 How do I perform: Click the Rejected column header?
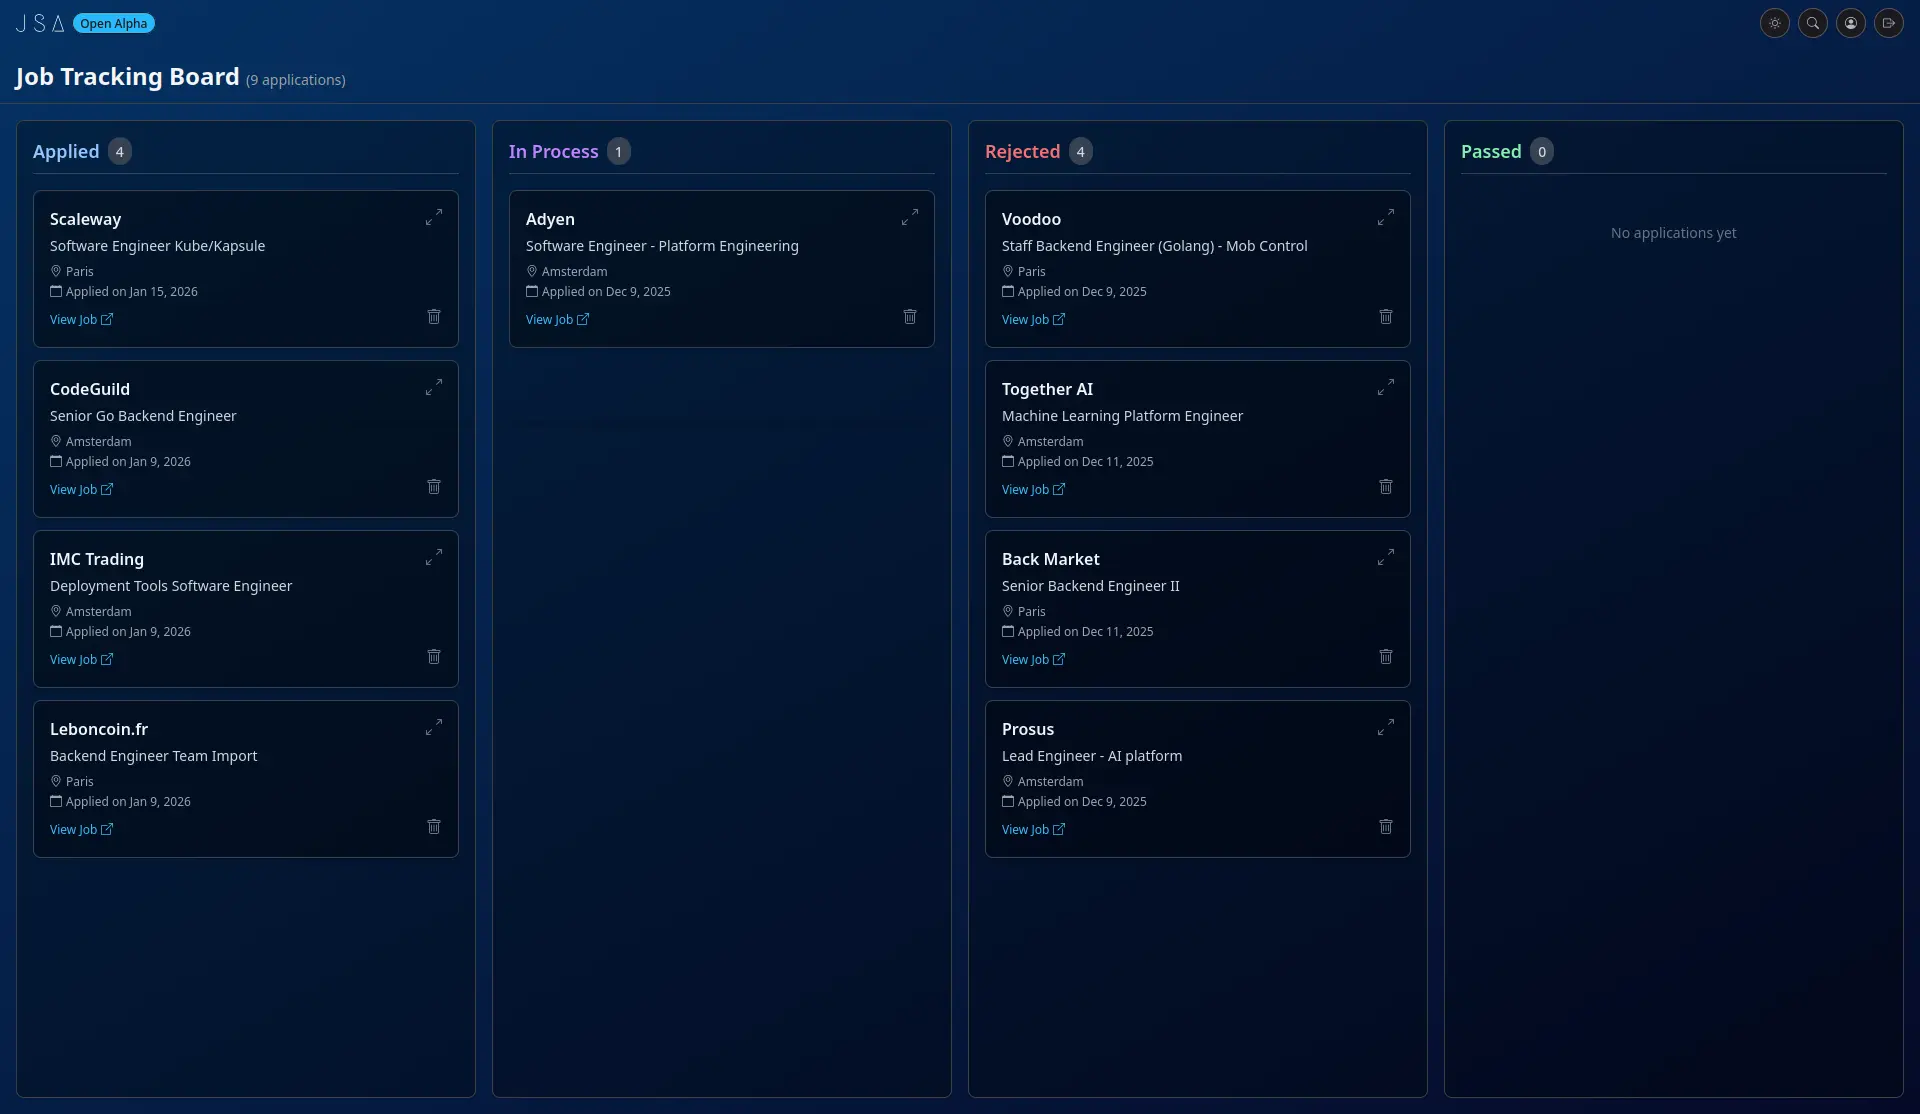[1022, 151]
